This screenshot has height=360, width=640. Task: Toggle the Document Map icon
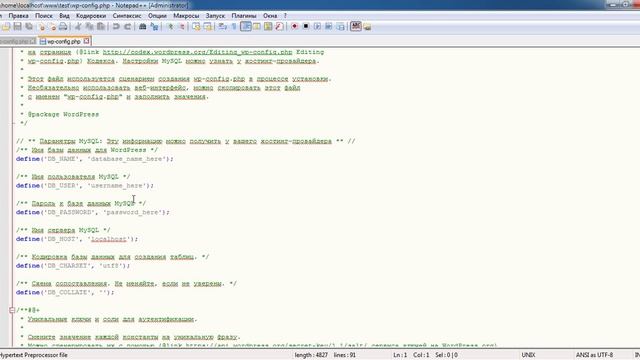coord(268,27)
